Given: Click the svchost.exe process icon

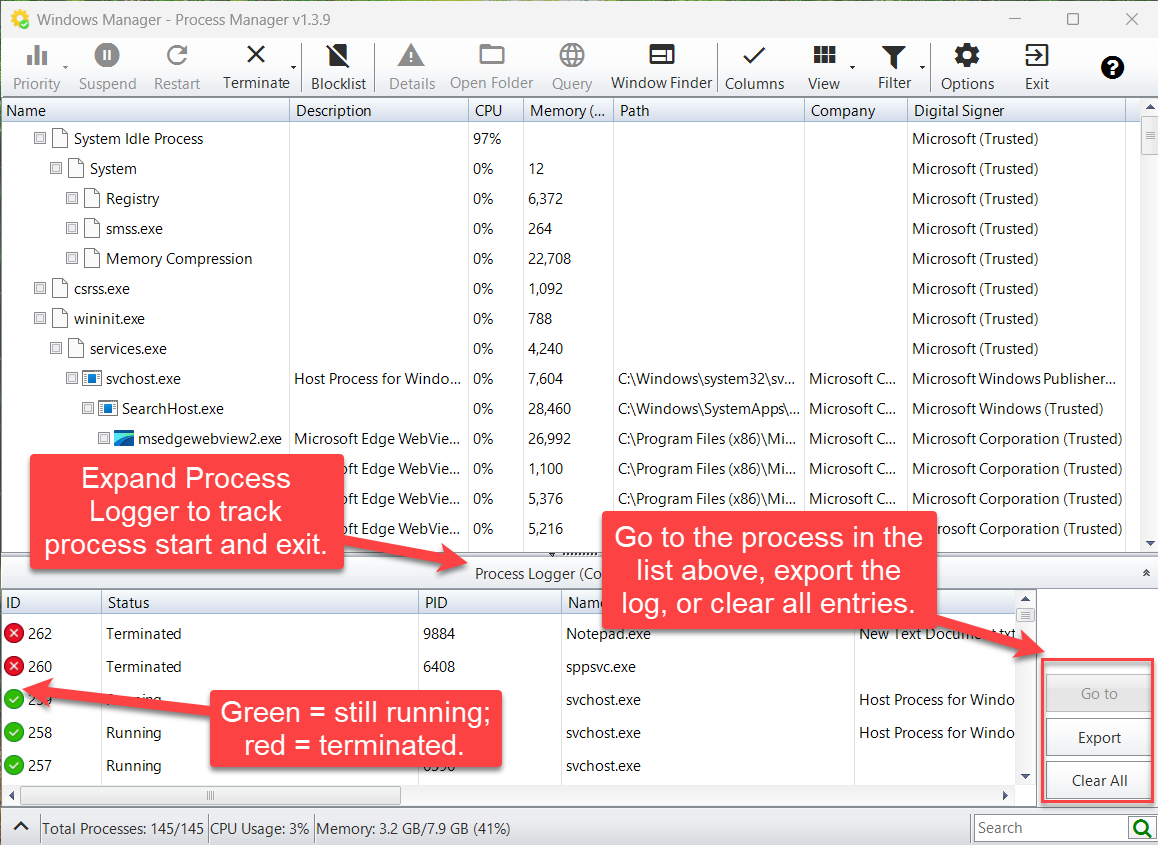Looking at the screenshot, I should pyautogui.click(x=92, y=379).
